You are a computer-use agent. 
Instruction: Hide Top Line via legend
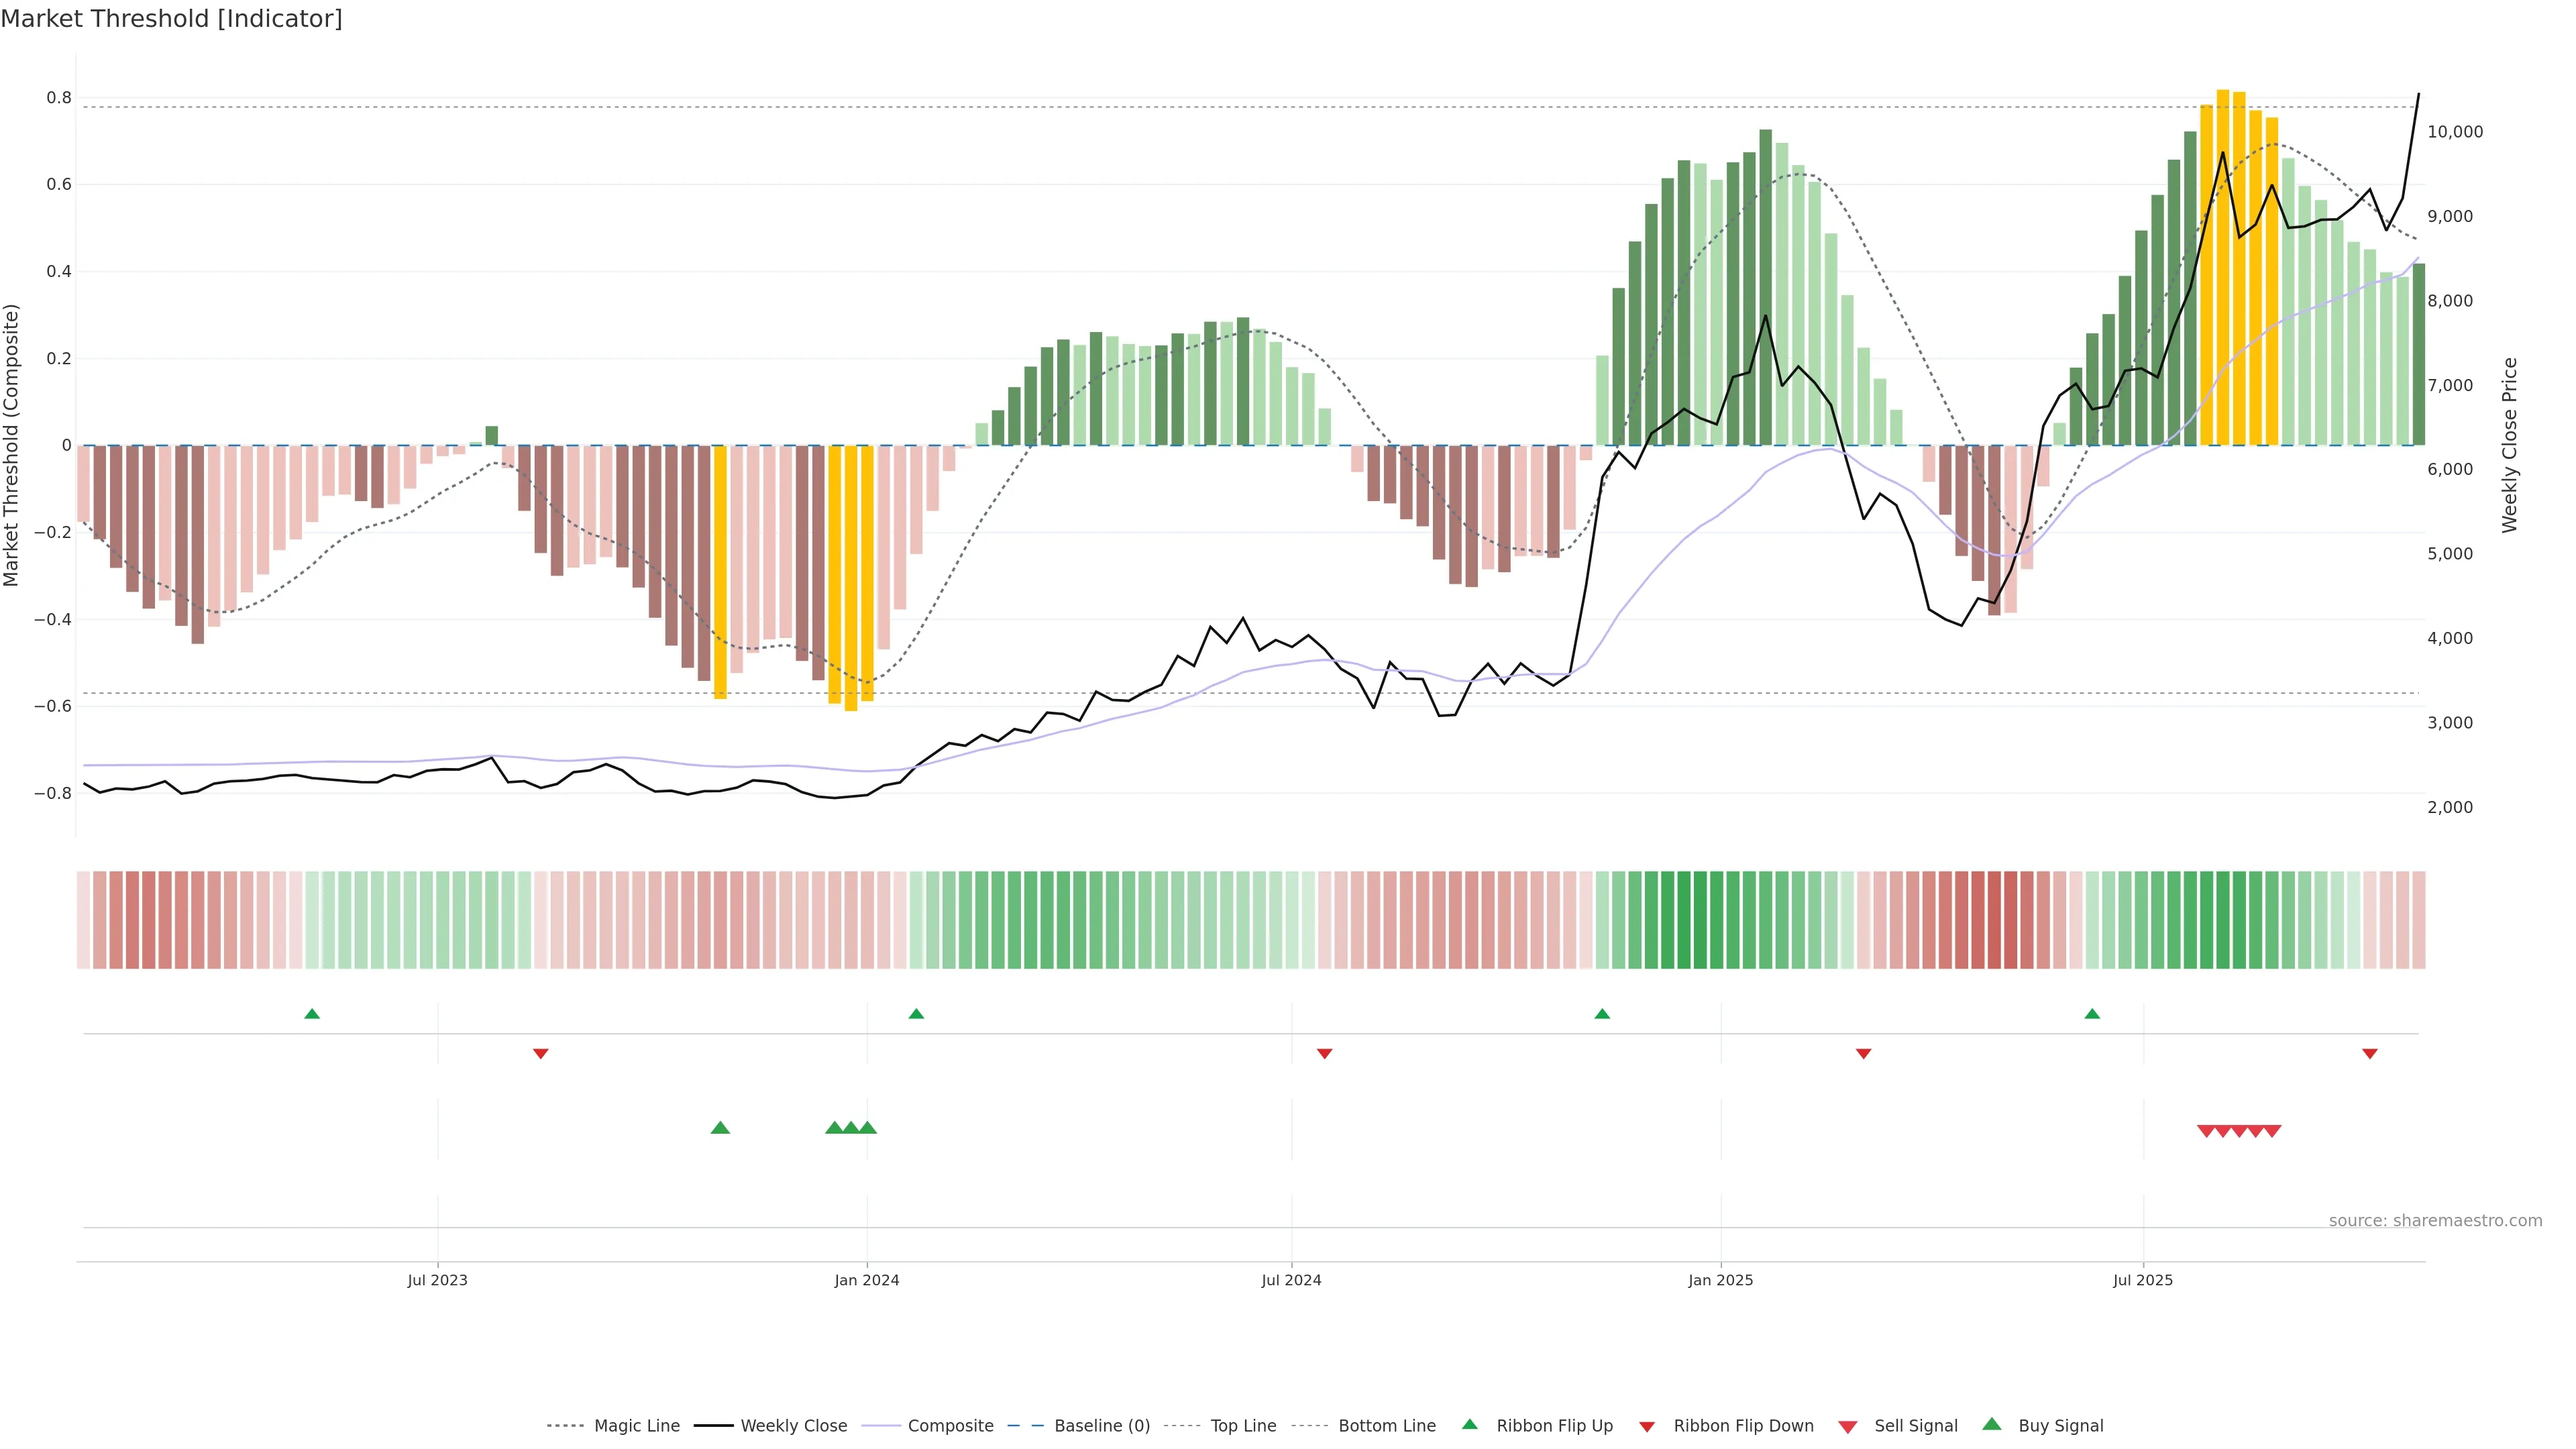point(1243,1426)
